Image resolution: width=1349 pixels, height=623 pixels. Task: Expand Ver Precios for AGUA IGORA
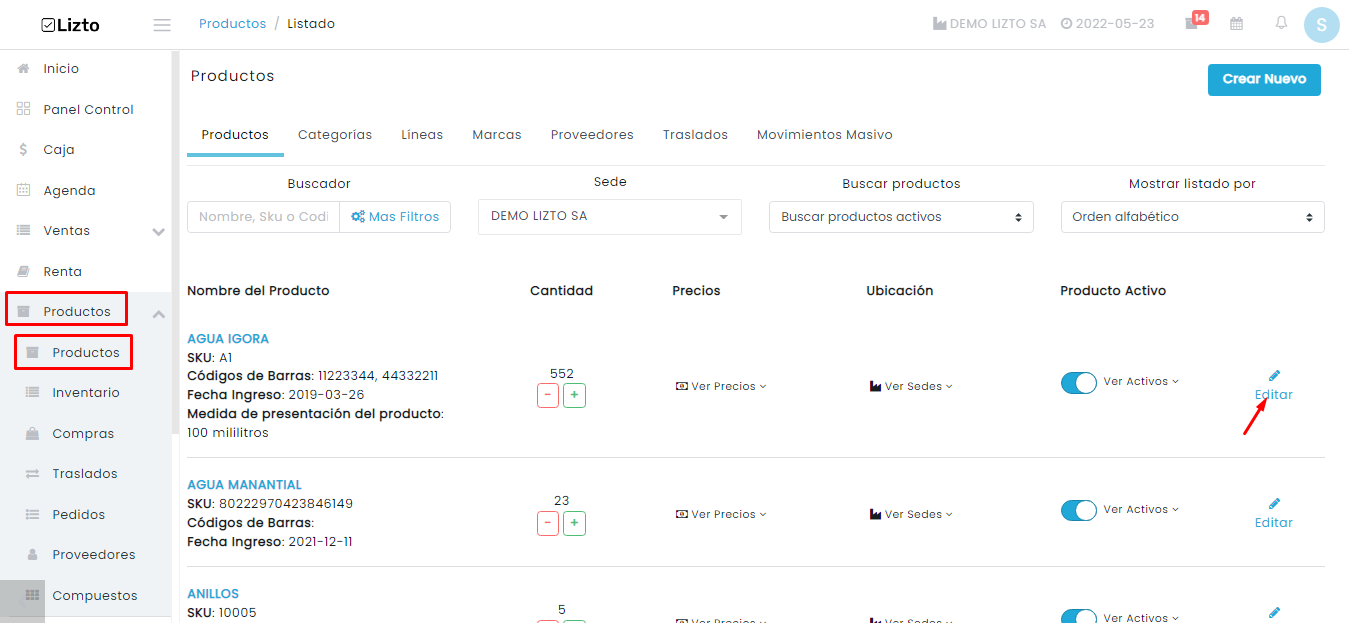tap(721, 386)
